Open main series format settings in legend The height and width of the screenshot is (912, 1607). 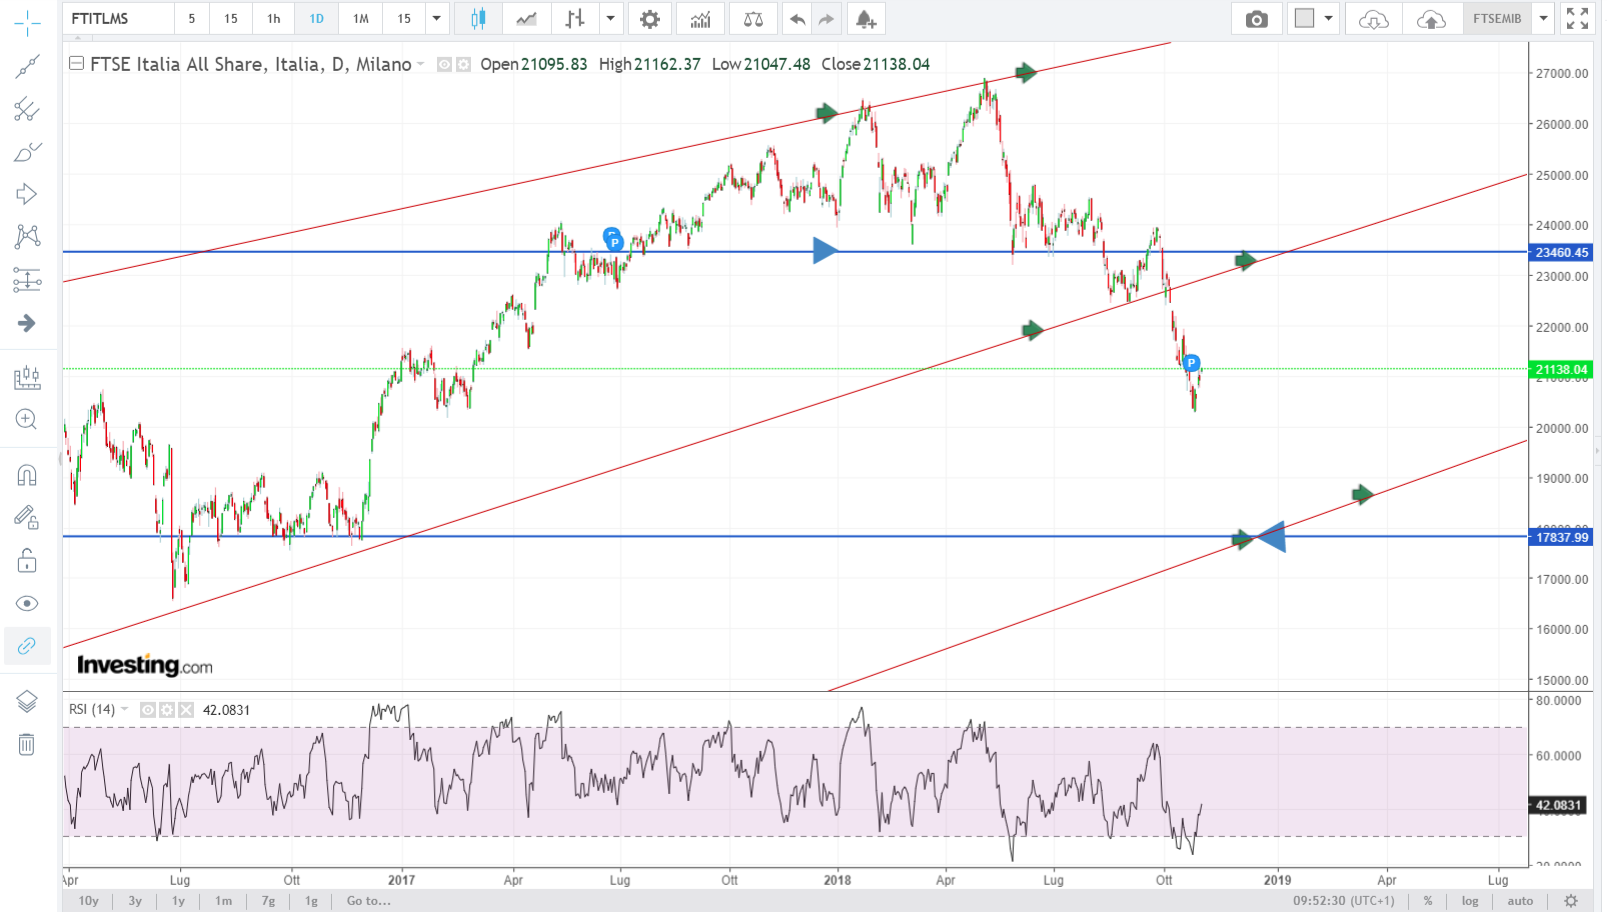coord(463,64)
